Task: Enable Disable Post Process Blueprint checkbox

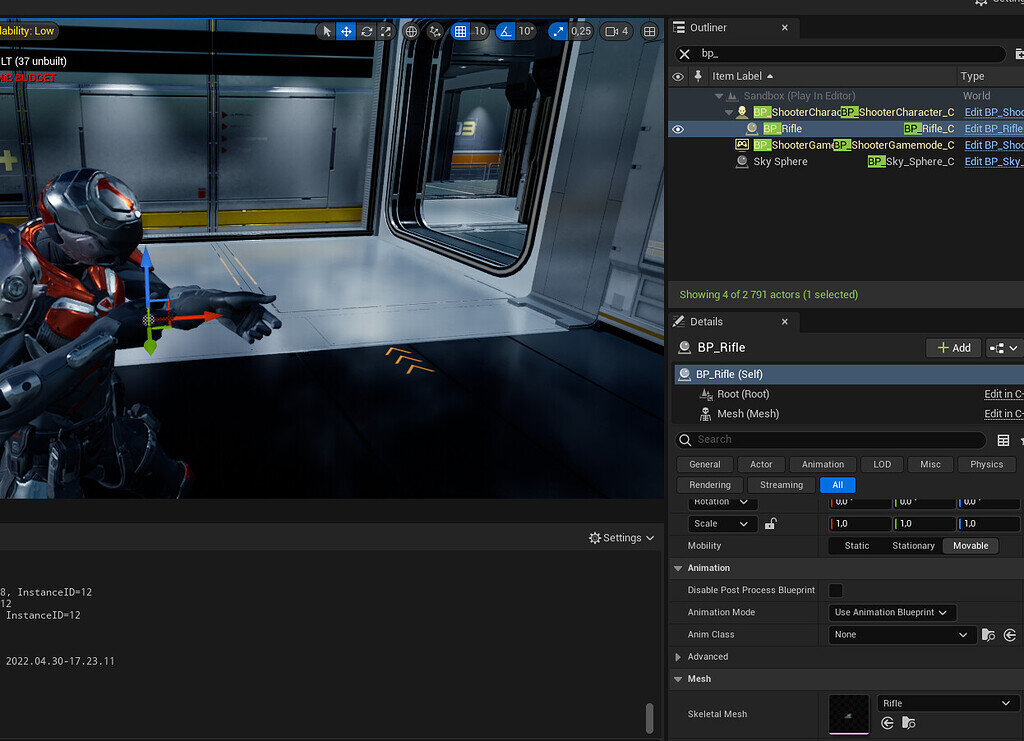Action: (836, 590)
